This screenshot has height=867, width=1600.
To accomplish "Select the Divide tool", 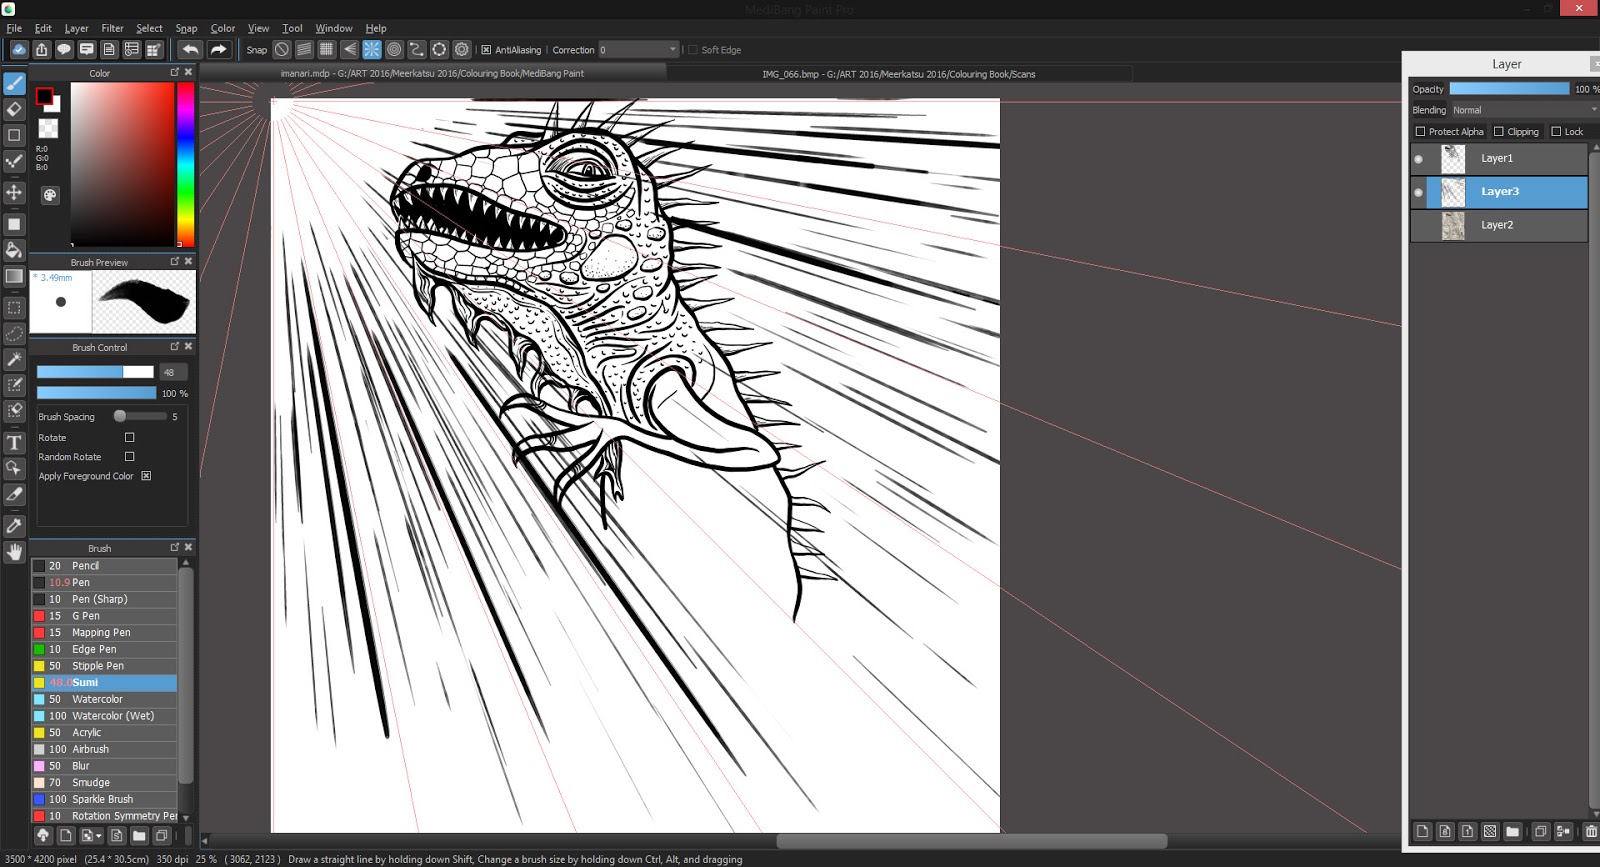I will pos(14,494).
